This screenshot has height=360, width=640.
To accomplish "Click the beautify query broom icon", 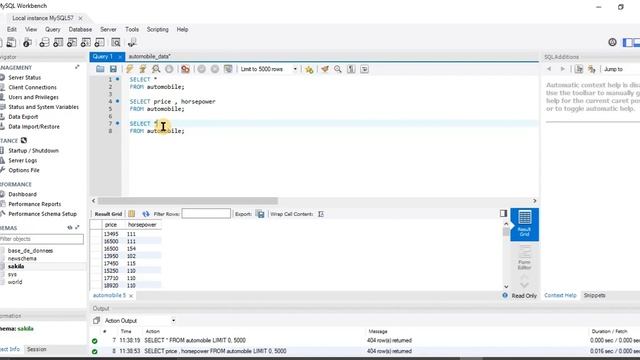I will coord(325,69).
